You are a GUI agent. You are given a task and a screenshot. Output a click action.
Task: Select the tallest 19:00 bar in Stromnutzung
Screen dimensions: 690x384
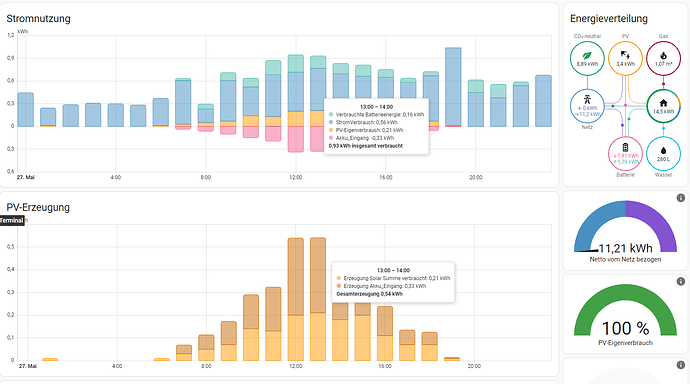[453, 87]
